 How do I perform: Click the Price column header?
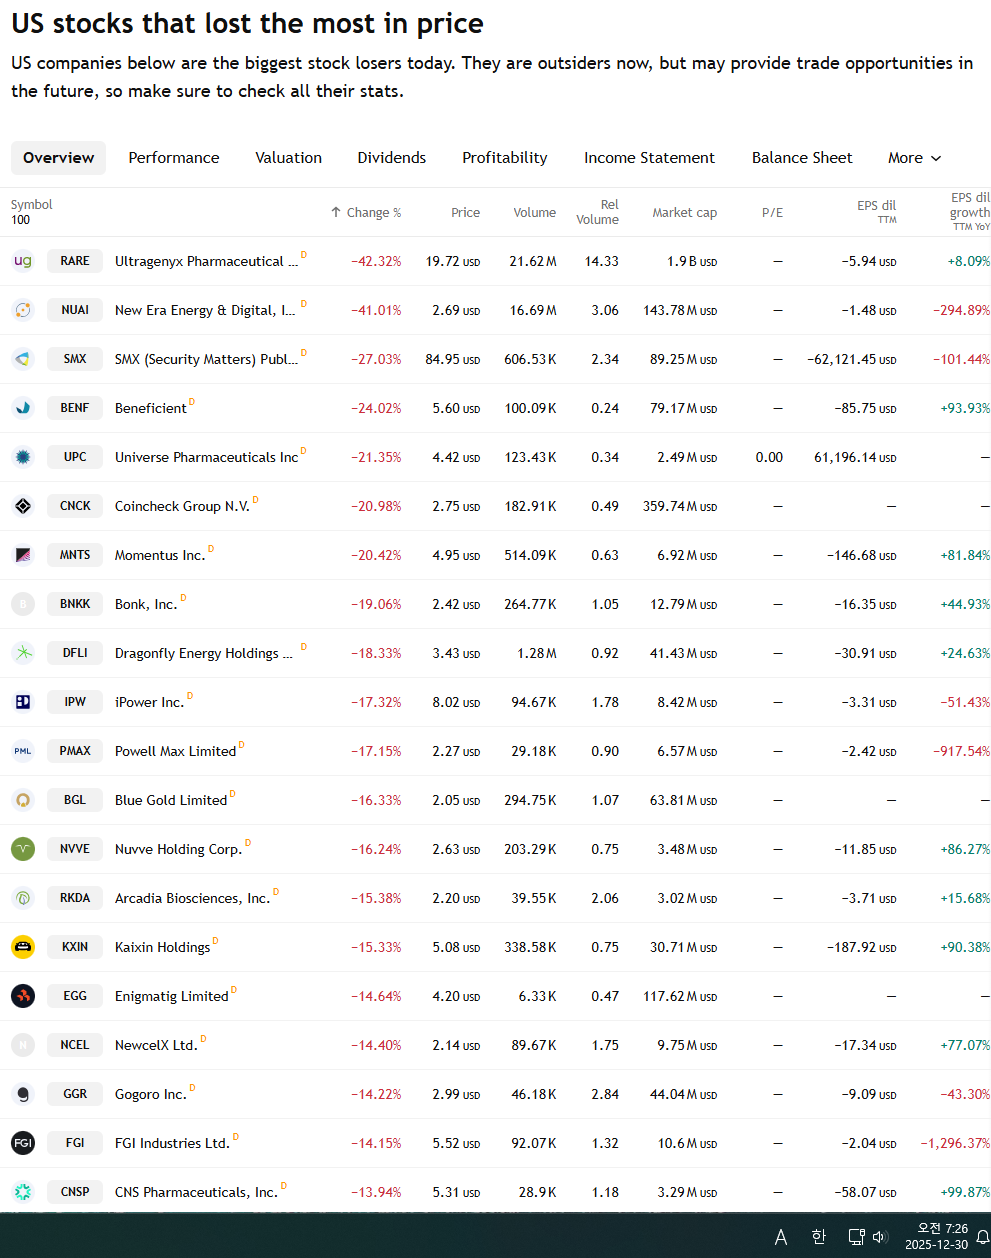click(x=465, y=212)
